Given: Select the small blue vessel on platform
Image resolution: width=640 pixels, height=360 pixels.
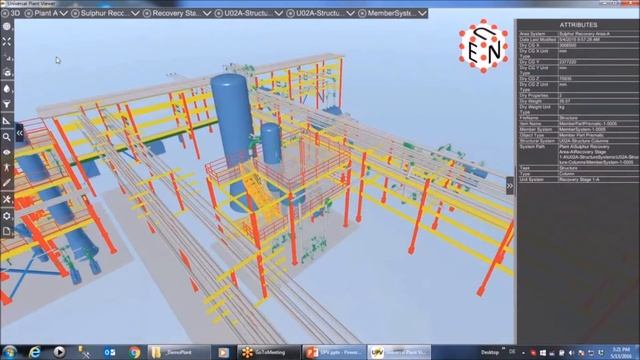Looking at the screenshot, I should point(271,143).
